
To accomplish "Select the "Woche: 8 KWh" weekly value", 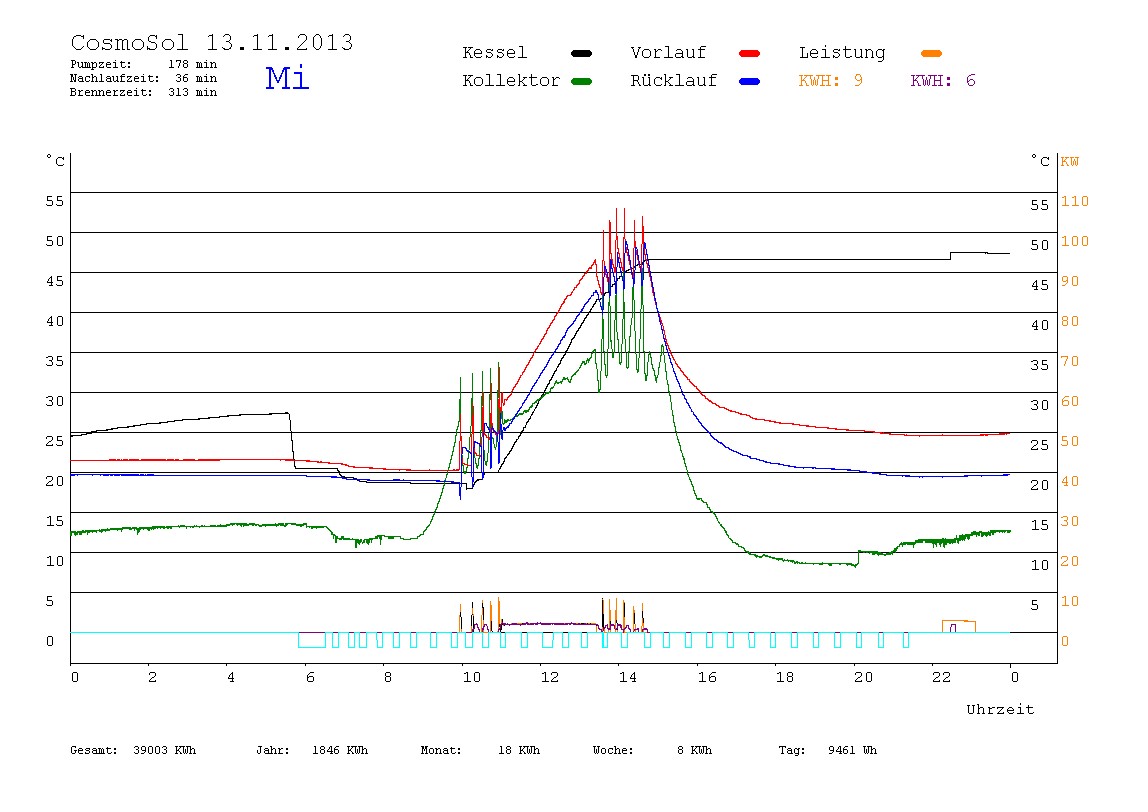I will (x=652, y=750).
